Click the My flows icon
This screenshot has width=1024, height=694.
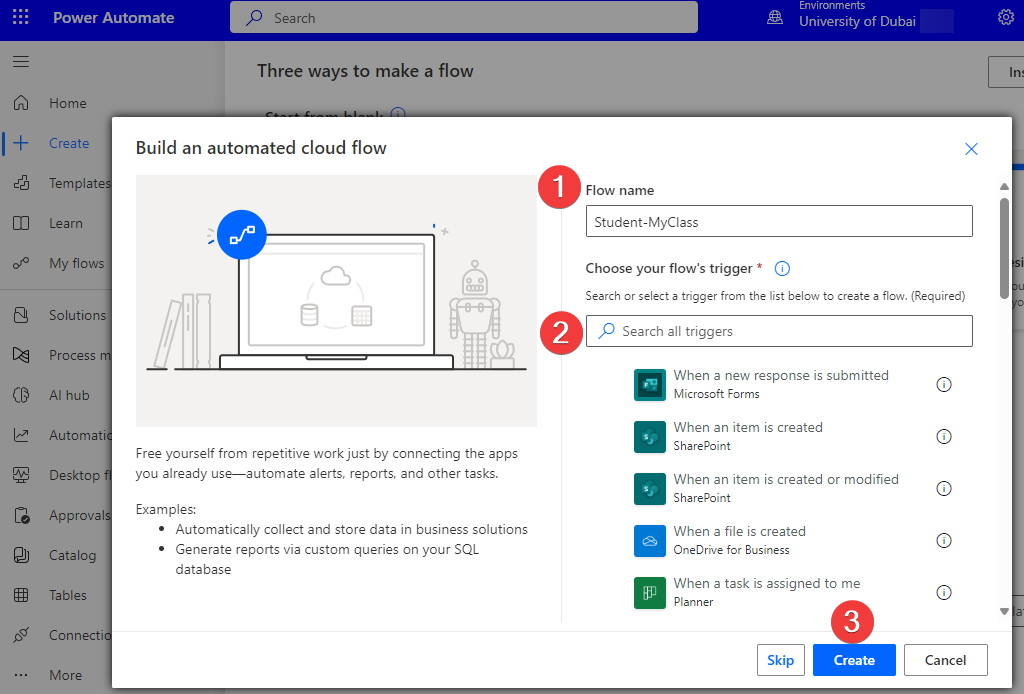pos(21,263)
